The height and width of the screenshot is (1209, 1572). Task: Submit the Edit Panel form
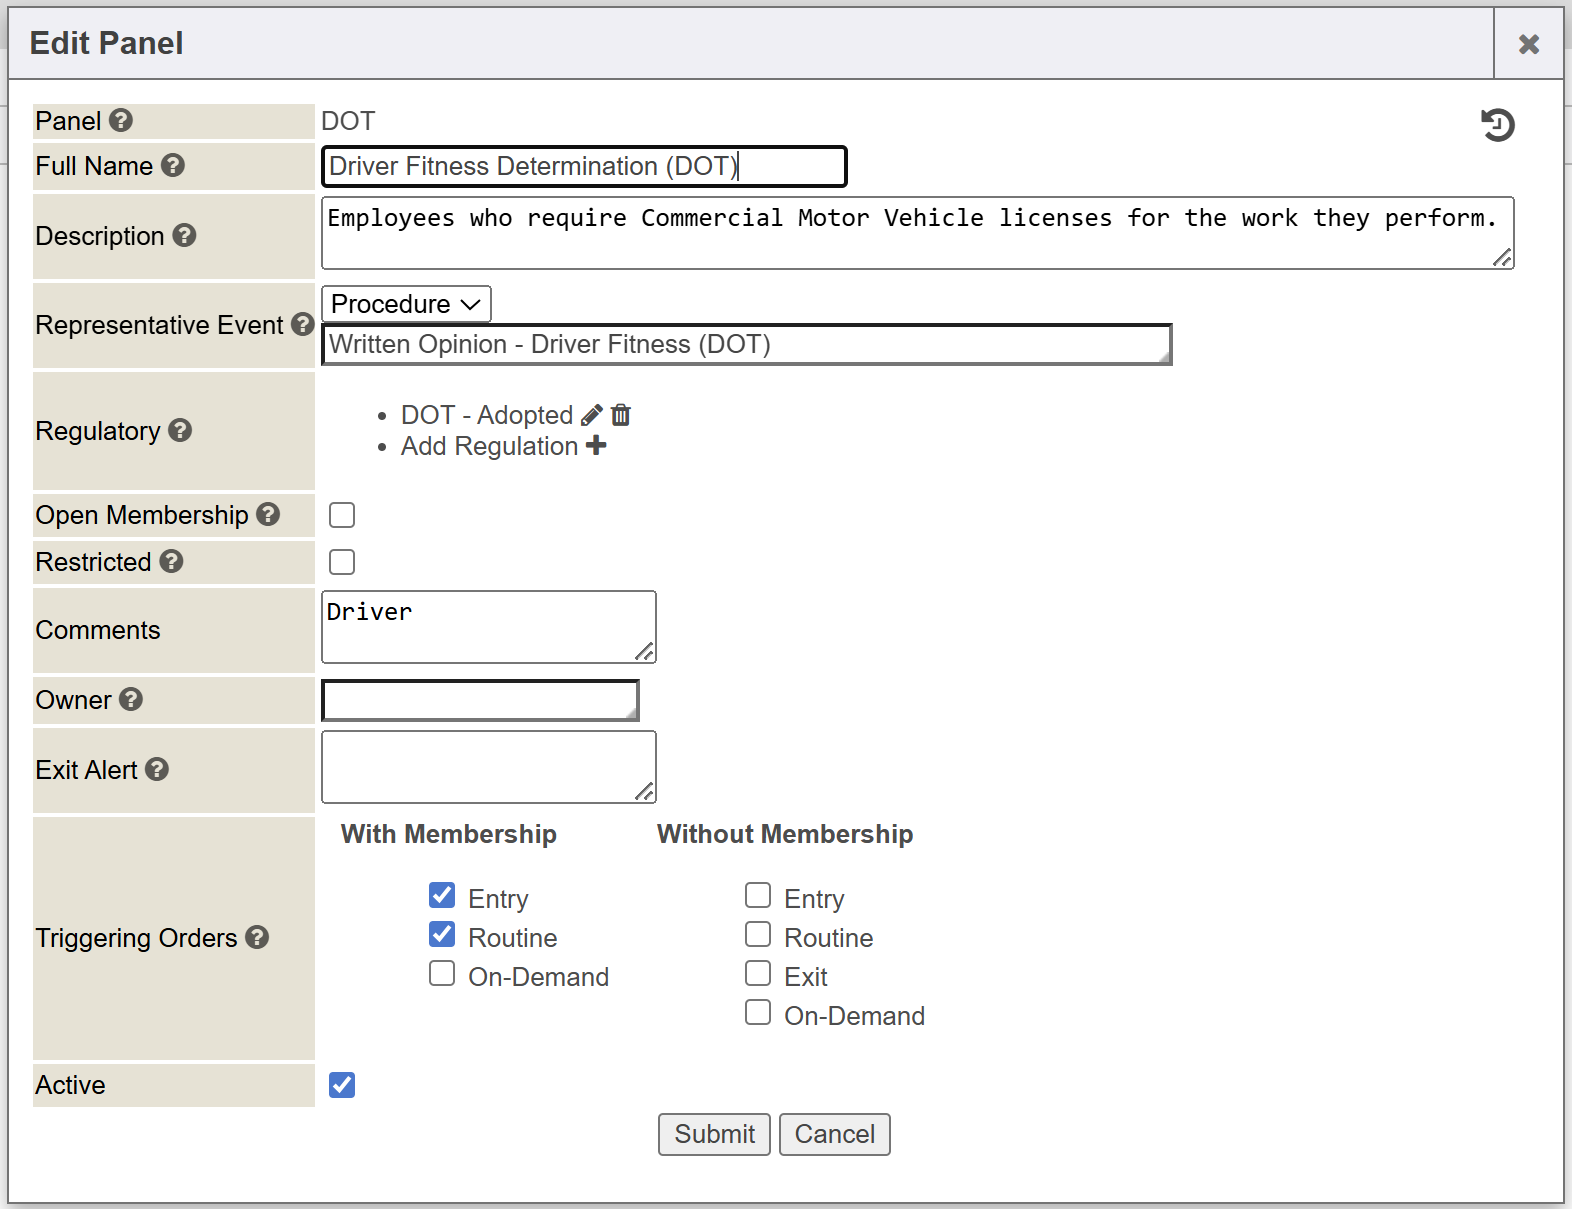[x=714, y=1134]
